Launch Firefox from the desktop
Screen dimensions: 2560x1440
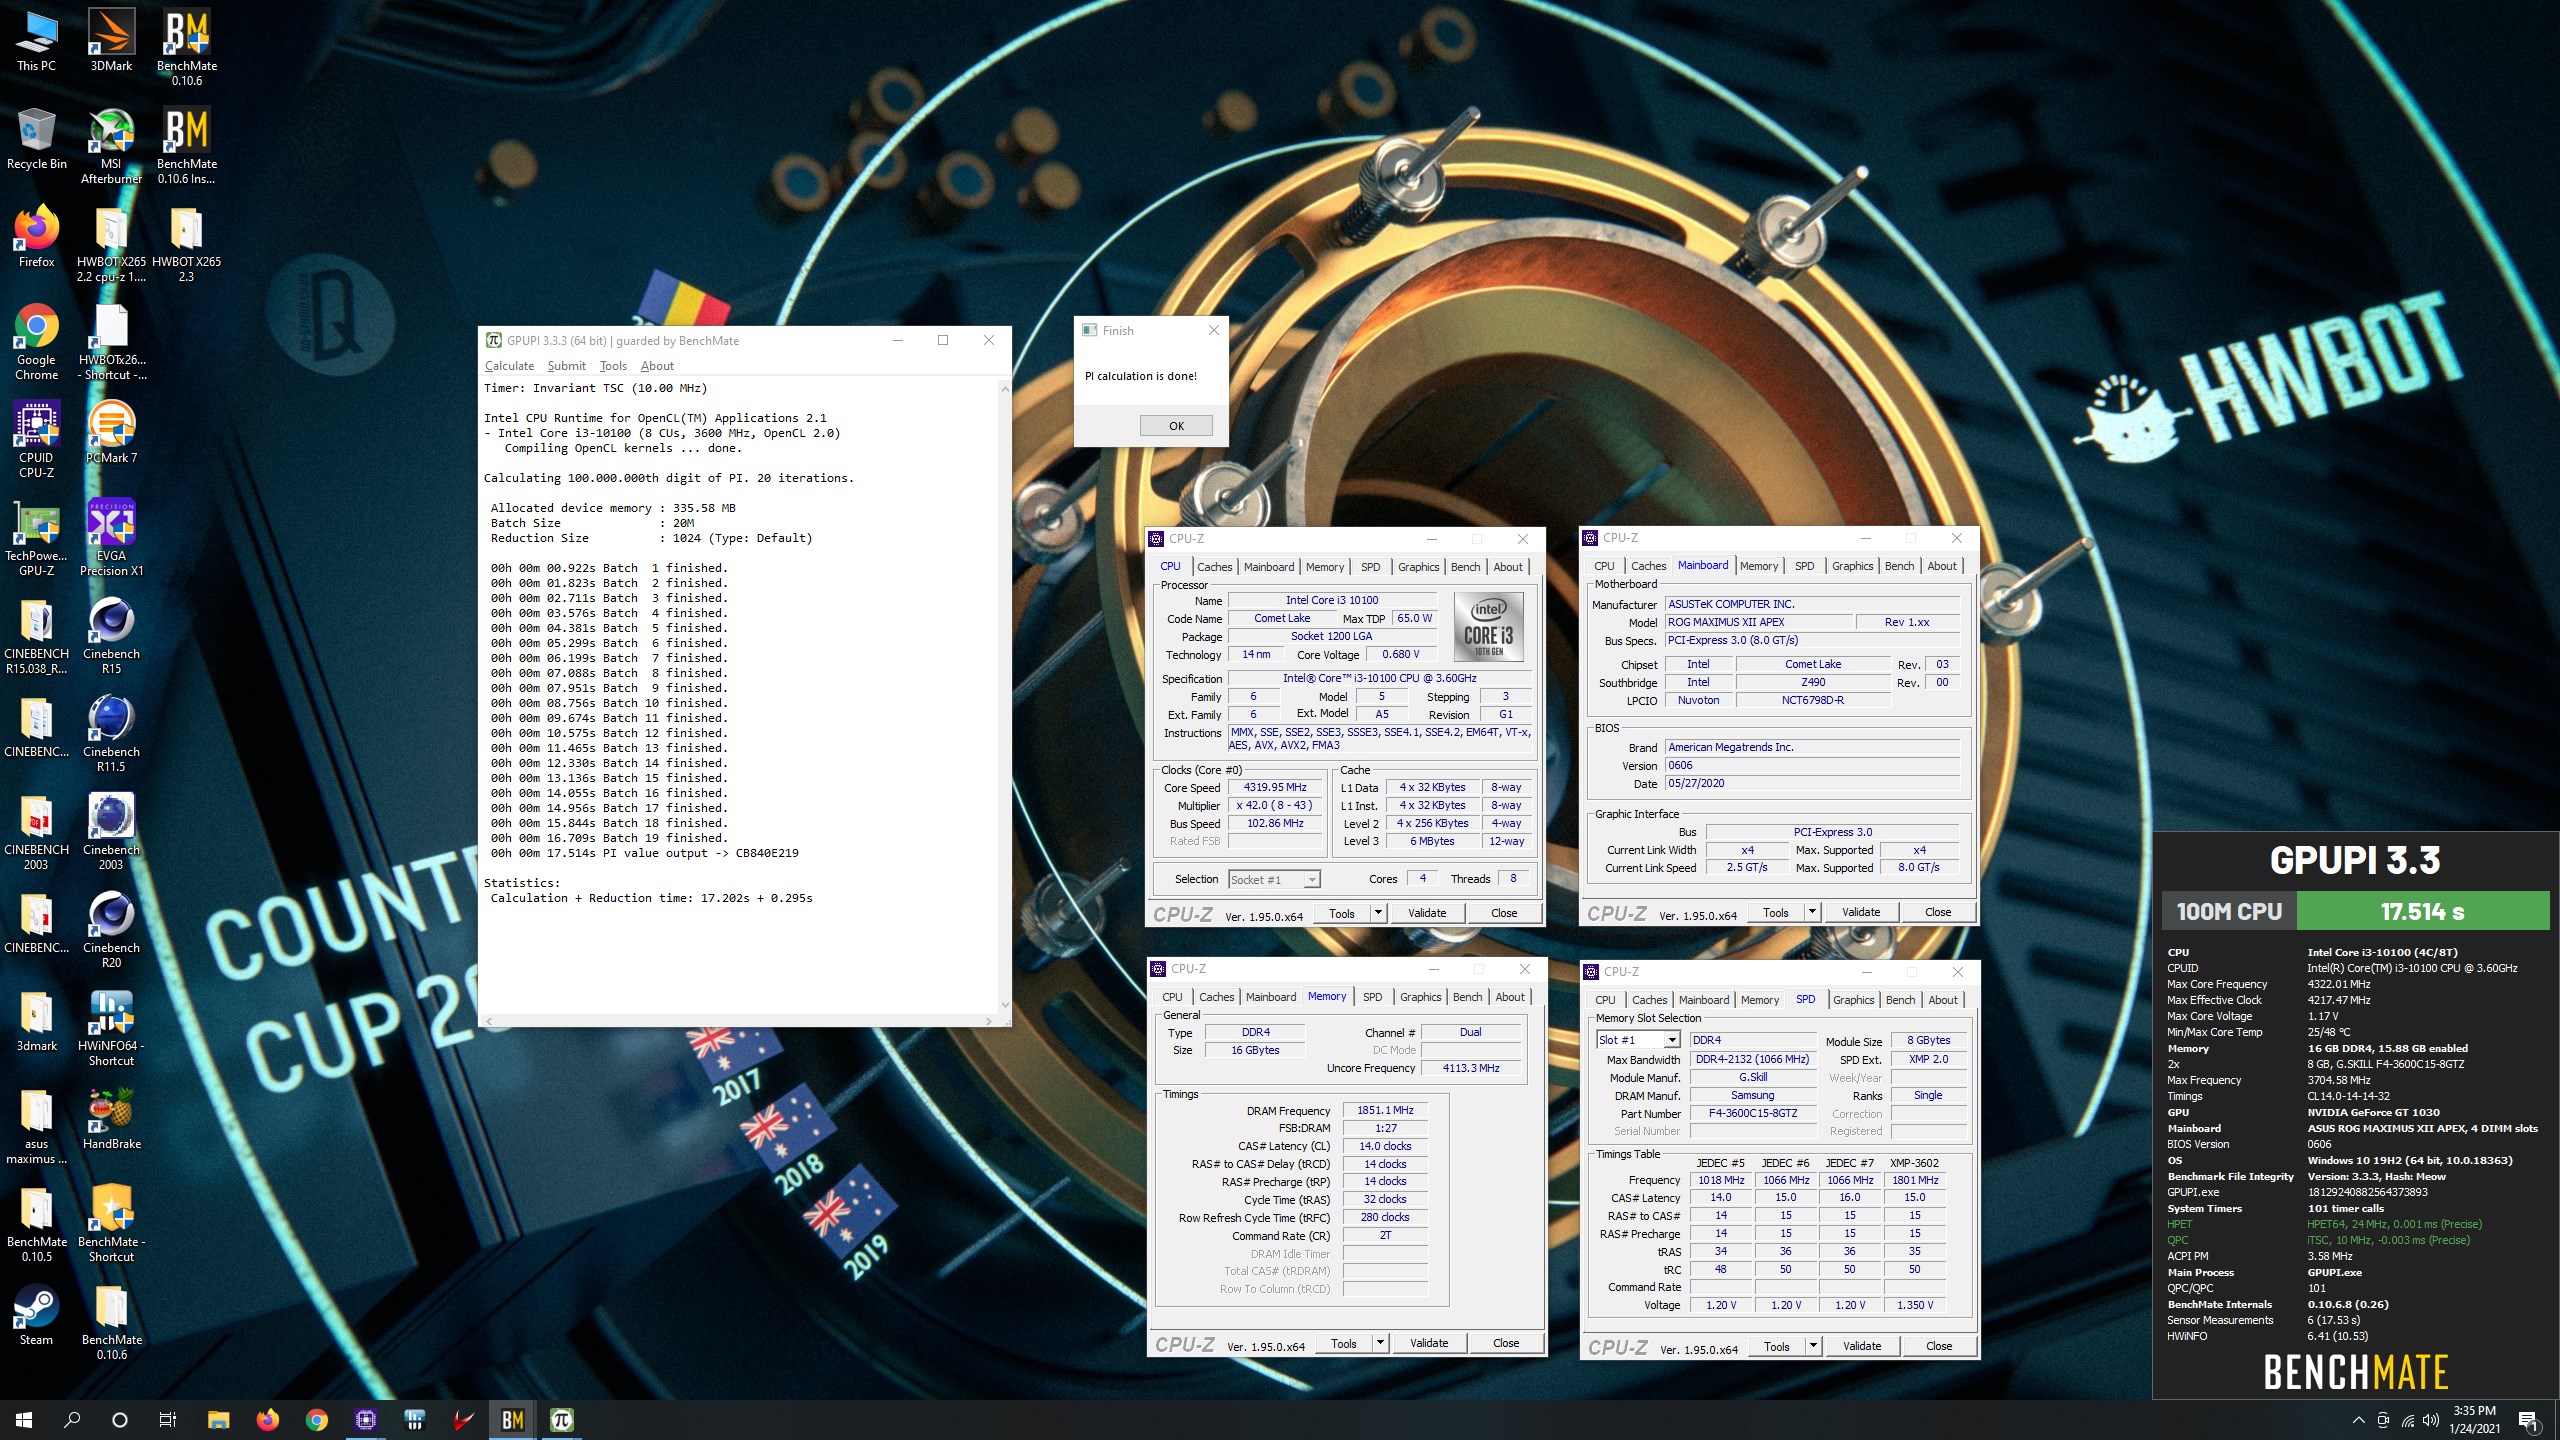37,237
